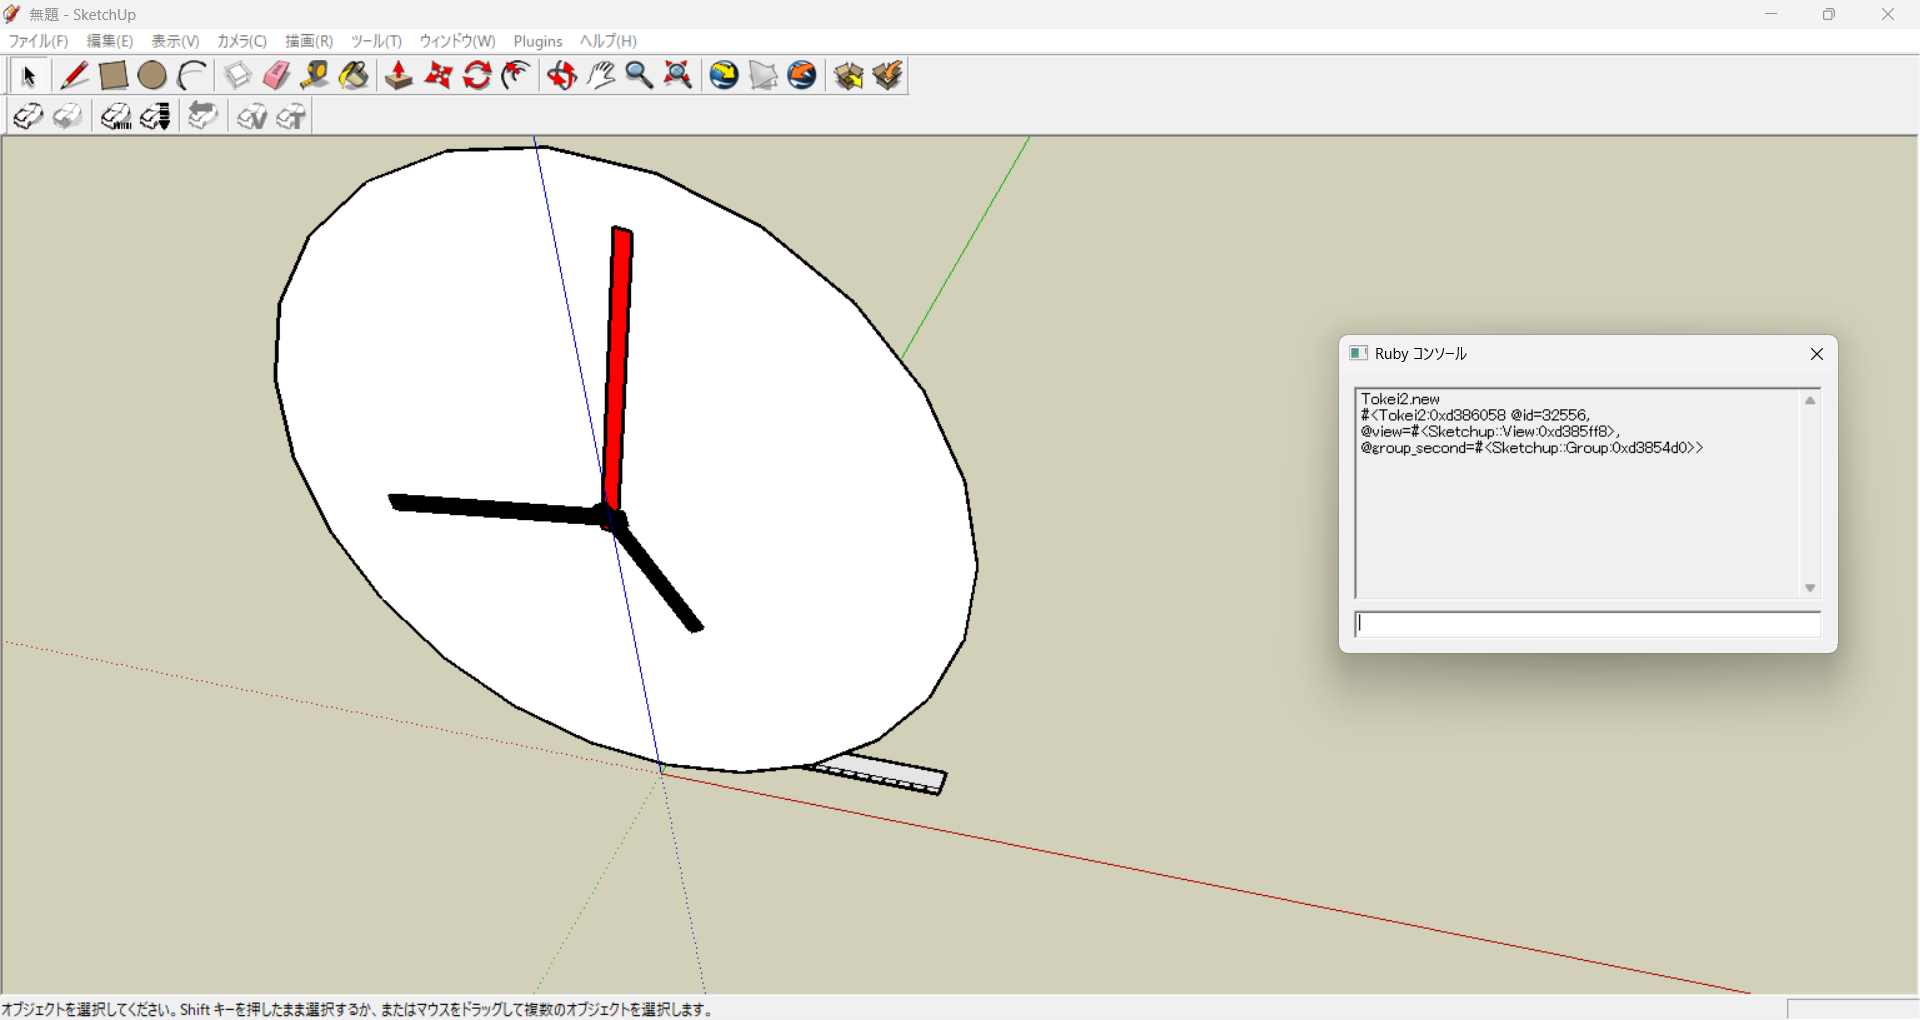The width and height of the screenshot is (1920, 1020).
Task: Pick the Tape Measure tool
Action: [315, 76]
